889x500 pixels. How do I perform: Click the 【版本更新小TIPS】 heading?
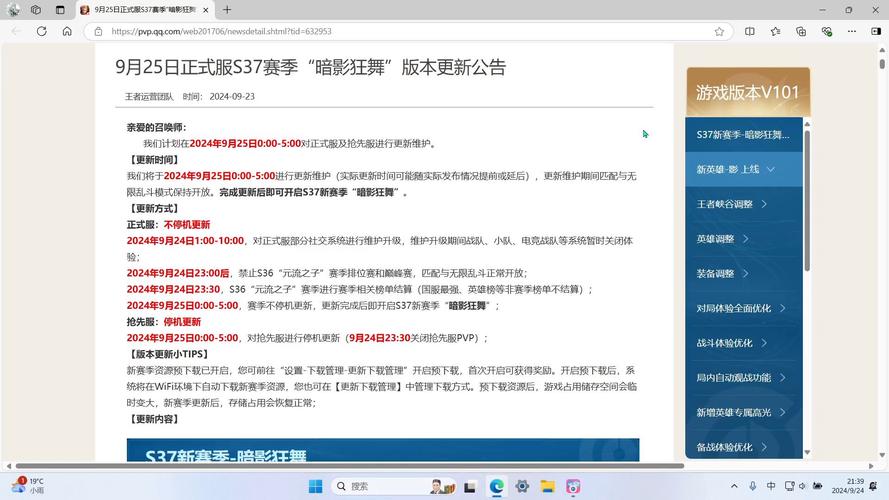(169, 354)
